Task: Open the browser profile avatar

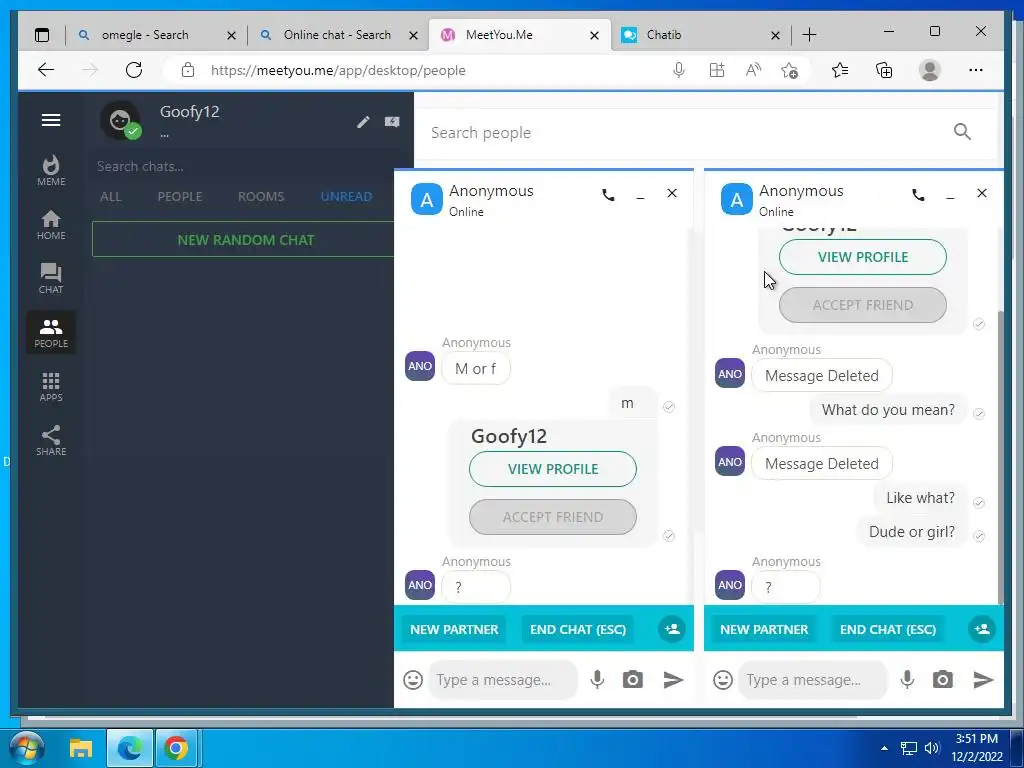Action: (929, 70)
